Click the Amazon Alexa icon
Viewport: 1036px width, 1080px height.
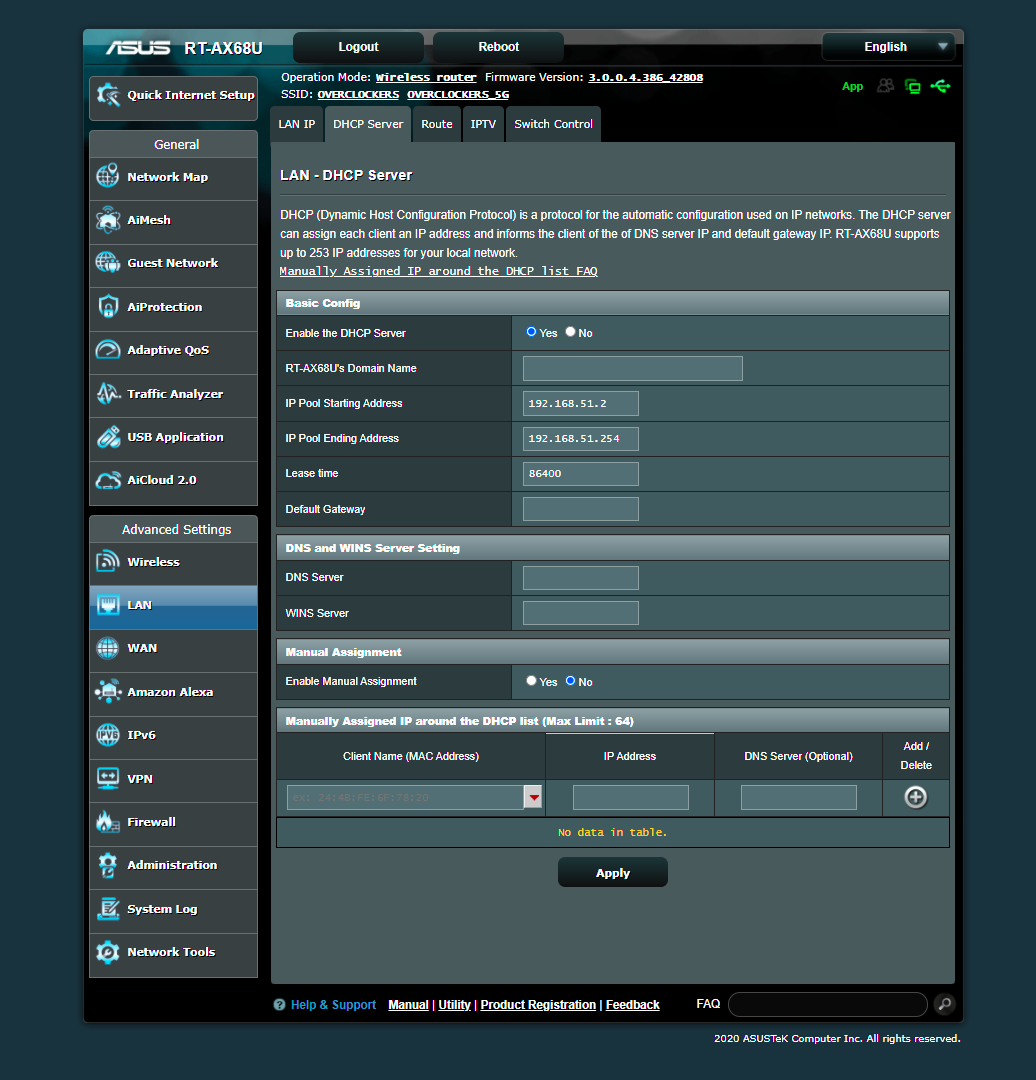point(107,692)
